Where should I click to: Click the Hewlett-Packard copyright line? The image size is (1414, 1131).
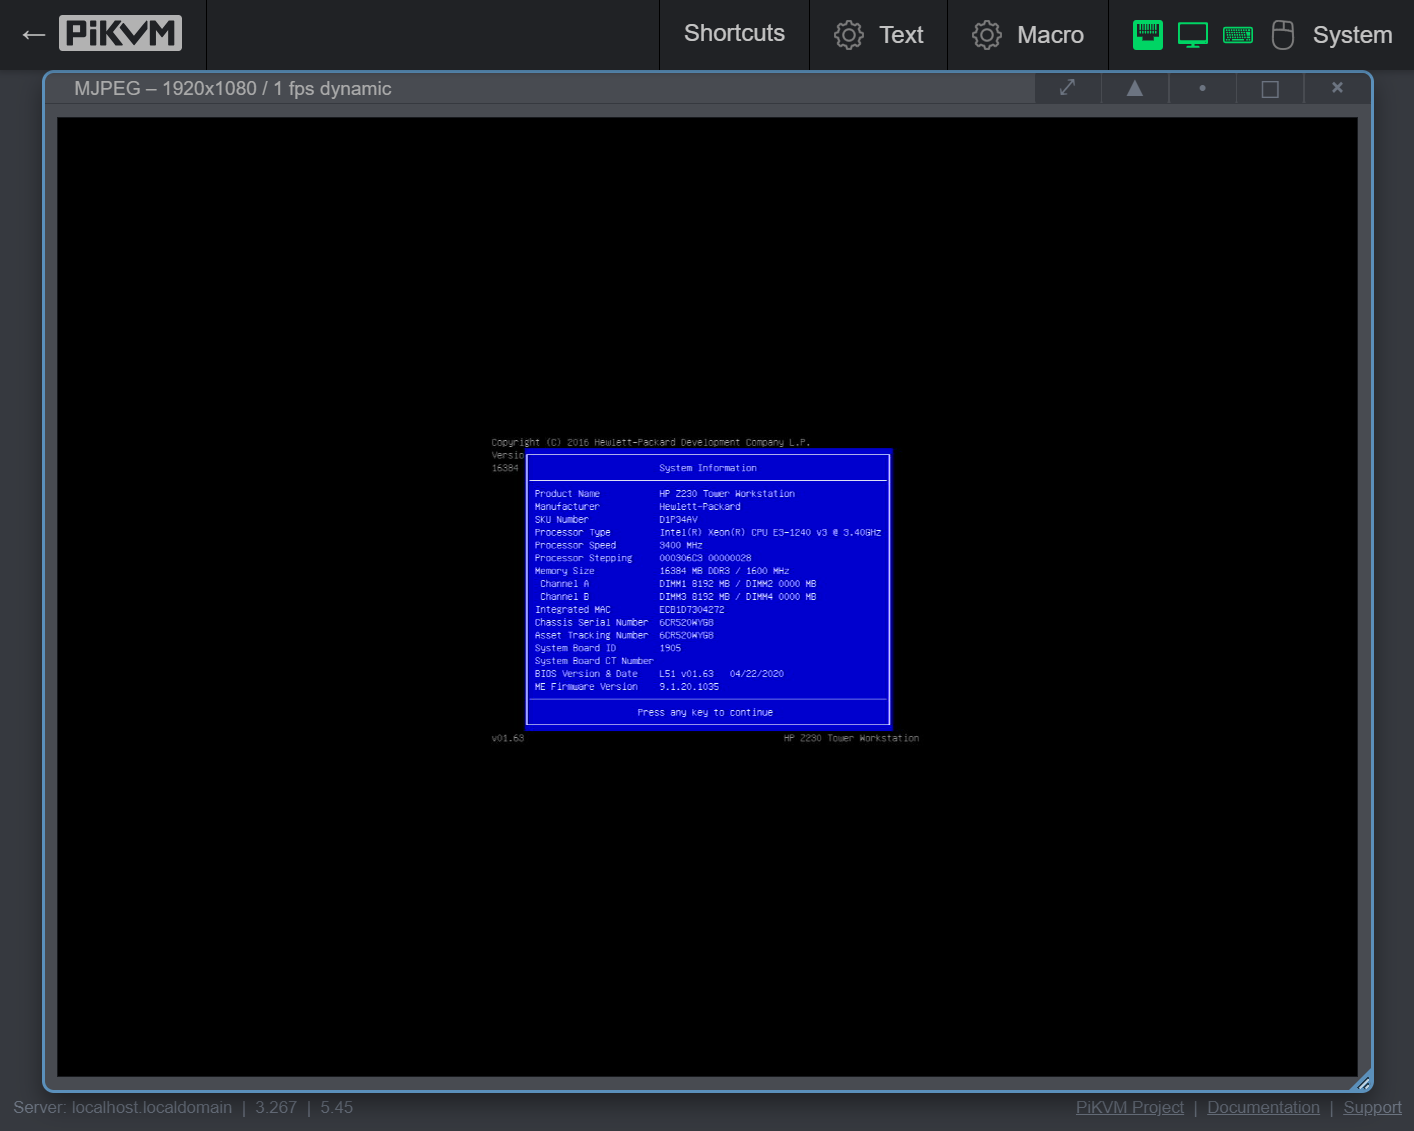click(651, 442)
